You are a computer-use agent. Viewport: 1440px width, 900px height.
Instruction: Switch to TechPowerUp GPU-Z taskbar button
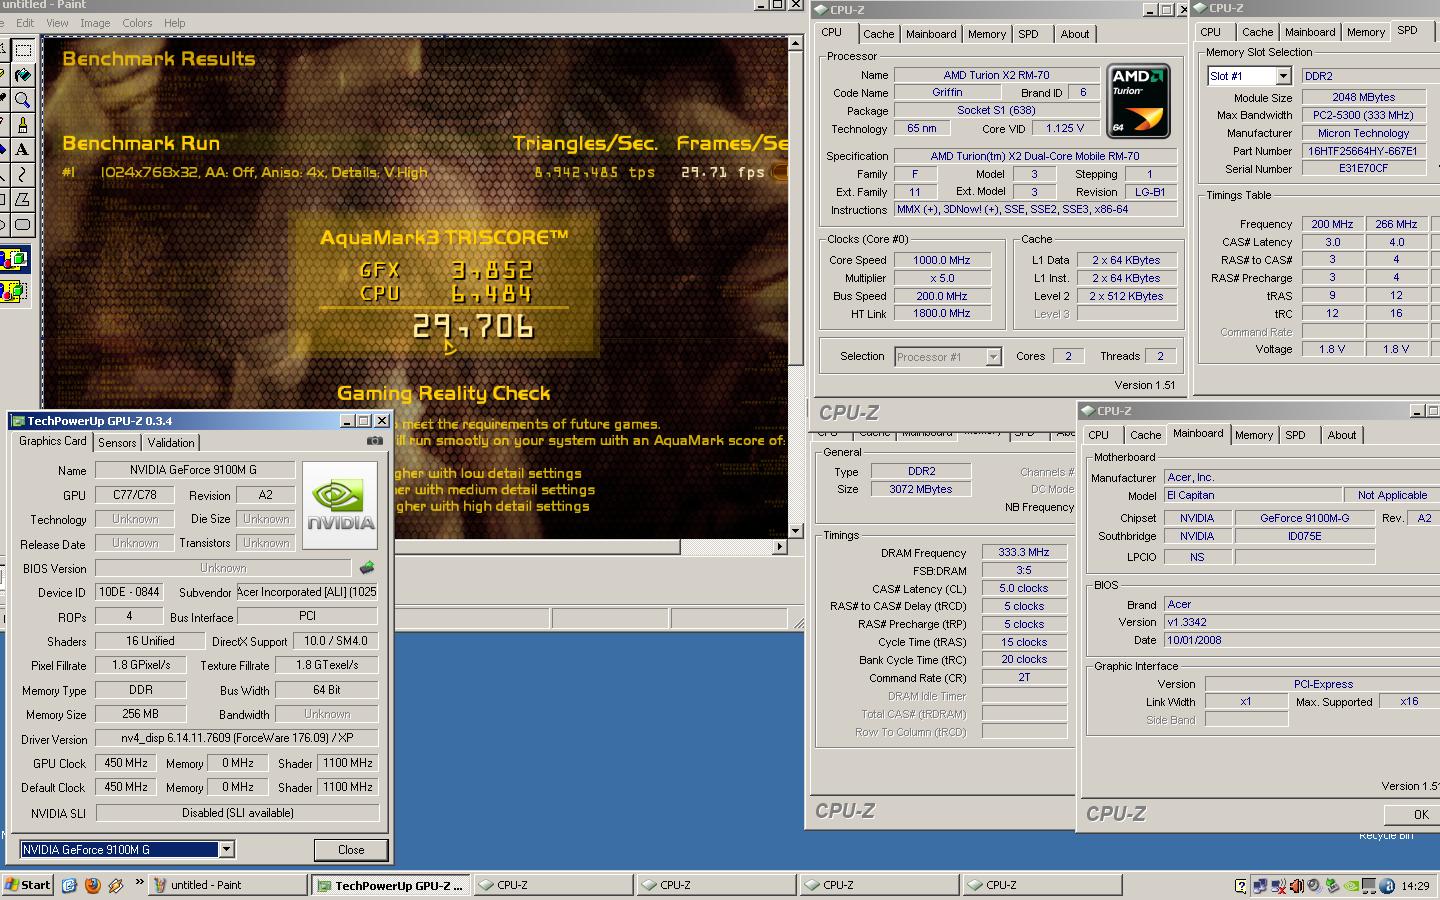click(x=390, y=885)
